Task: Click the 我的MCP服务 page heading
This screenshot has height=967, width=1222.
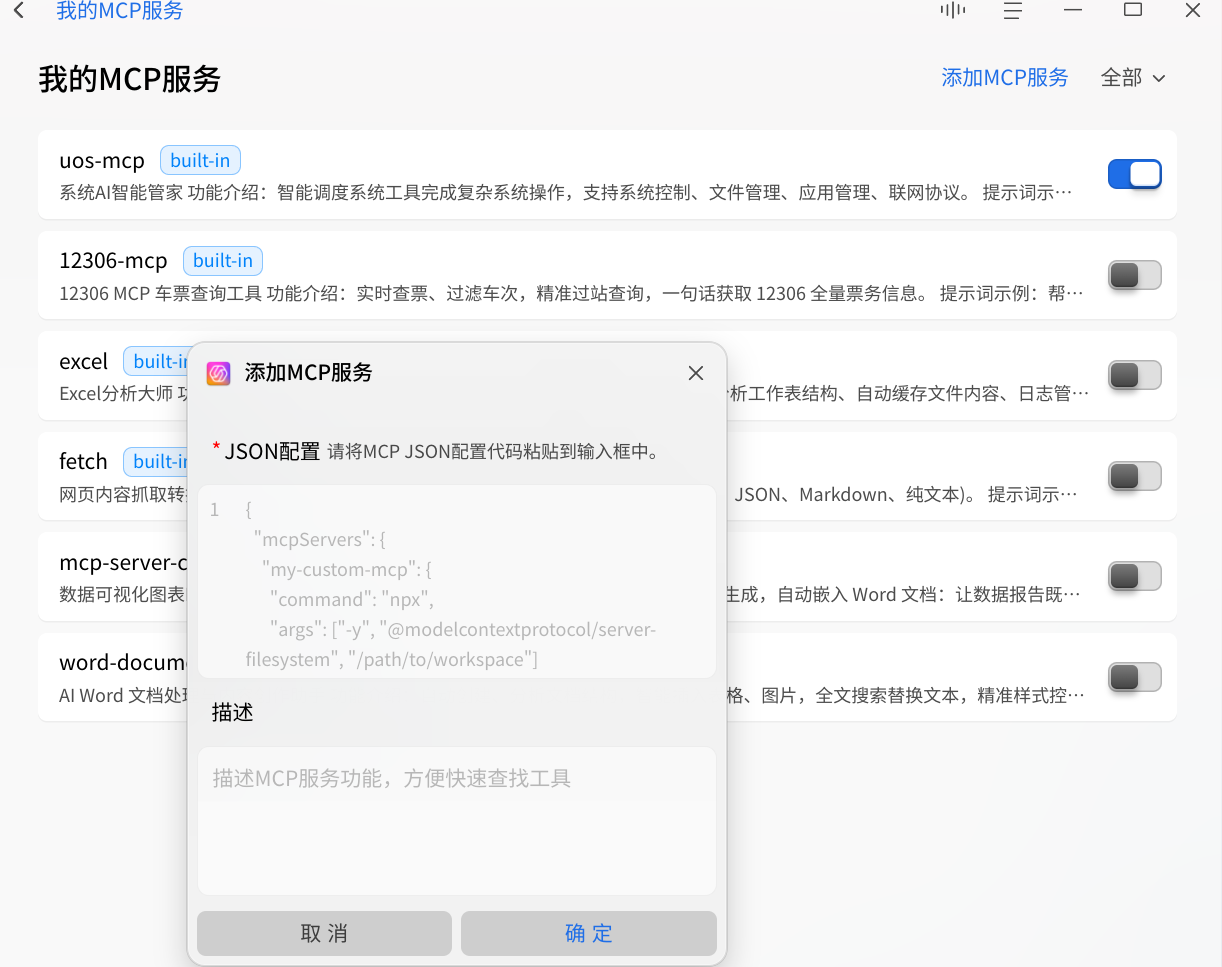Action: point(130,79)
